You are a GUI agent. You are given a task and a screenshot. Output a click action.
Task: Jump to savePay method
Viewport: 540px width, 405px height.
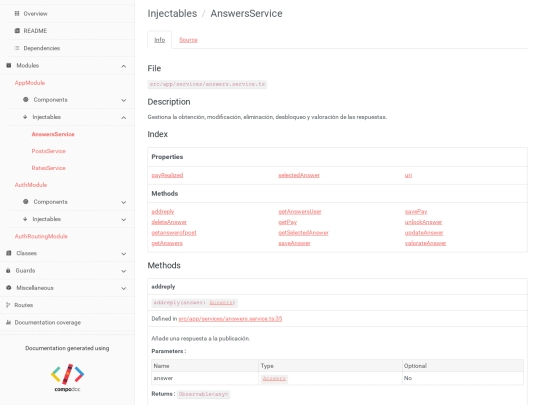(x=416, y=211)
